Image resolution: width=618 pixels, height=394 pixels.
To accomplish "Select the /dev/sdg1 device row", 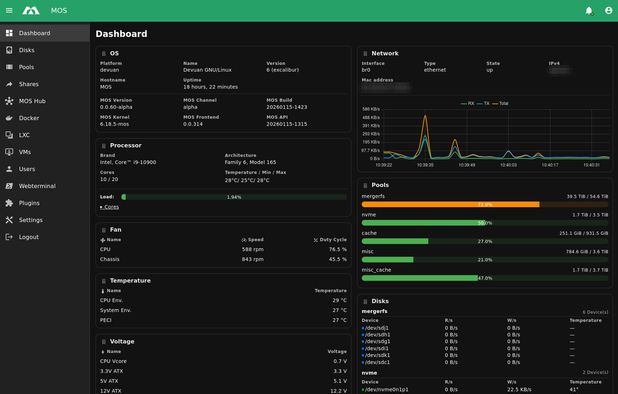I will pos(485,342).
